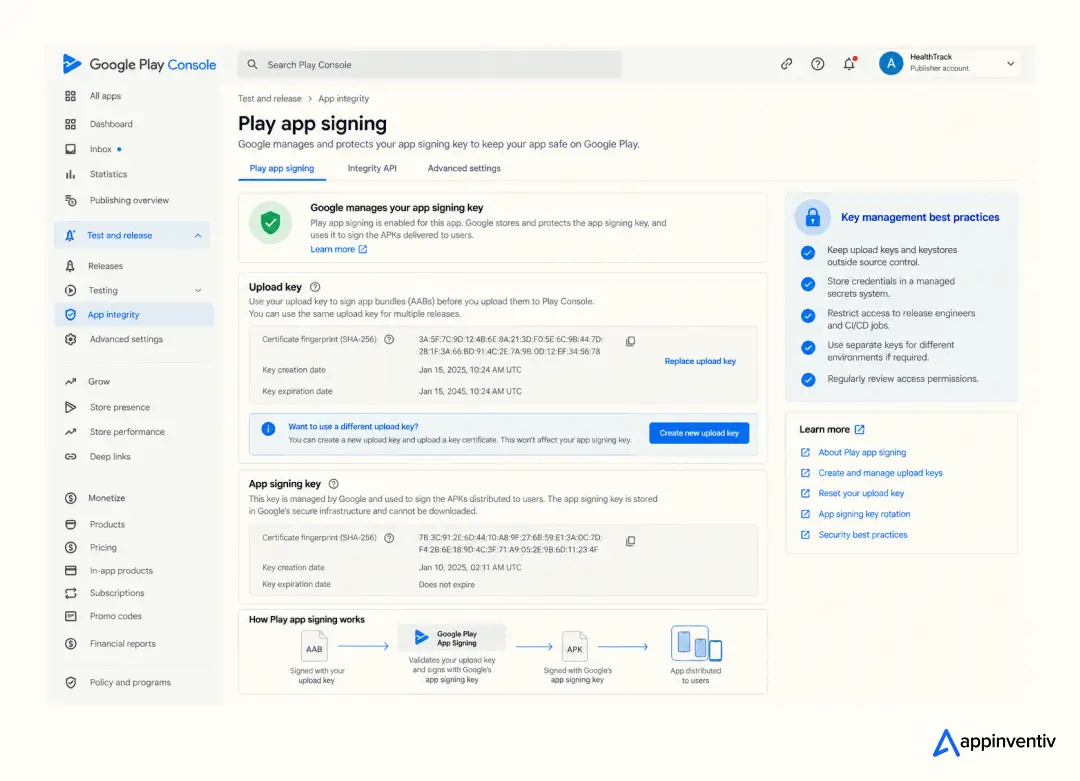Click the 'Want to use a different upload key?' text

pos(353,426)
